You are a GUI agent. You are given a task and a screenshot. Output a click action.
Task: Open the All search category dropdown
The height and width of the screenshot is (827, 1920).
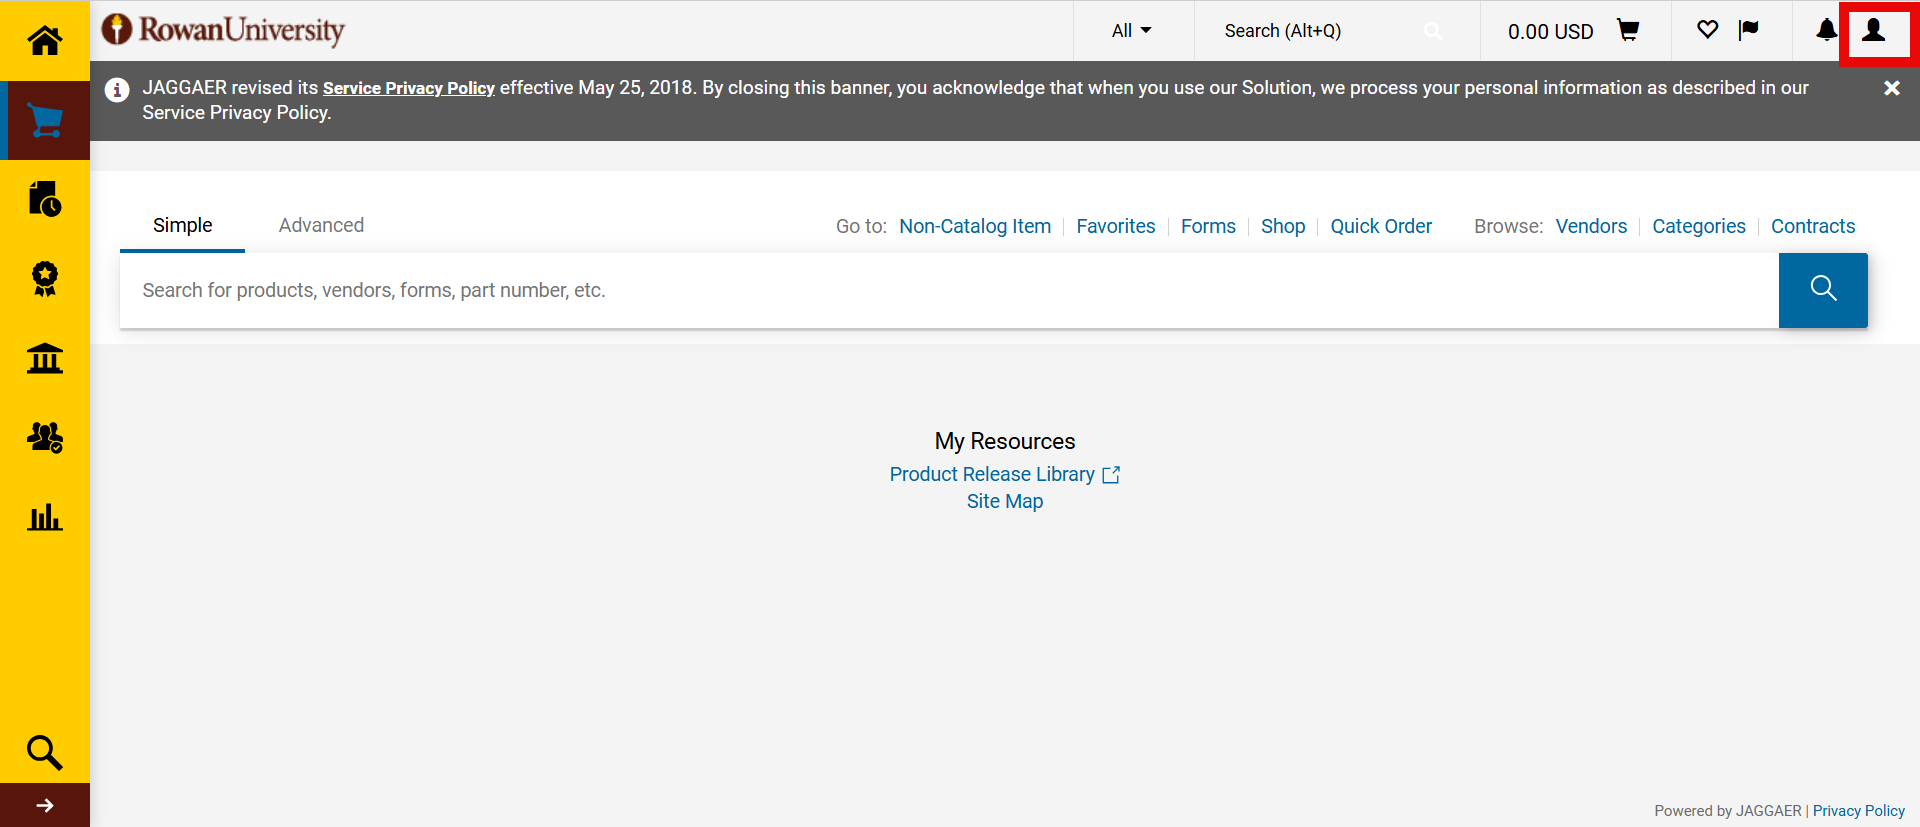1132,31
